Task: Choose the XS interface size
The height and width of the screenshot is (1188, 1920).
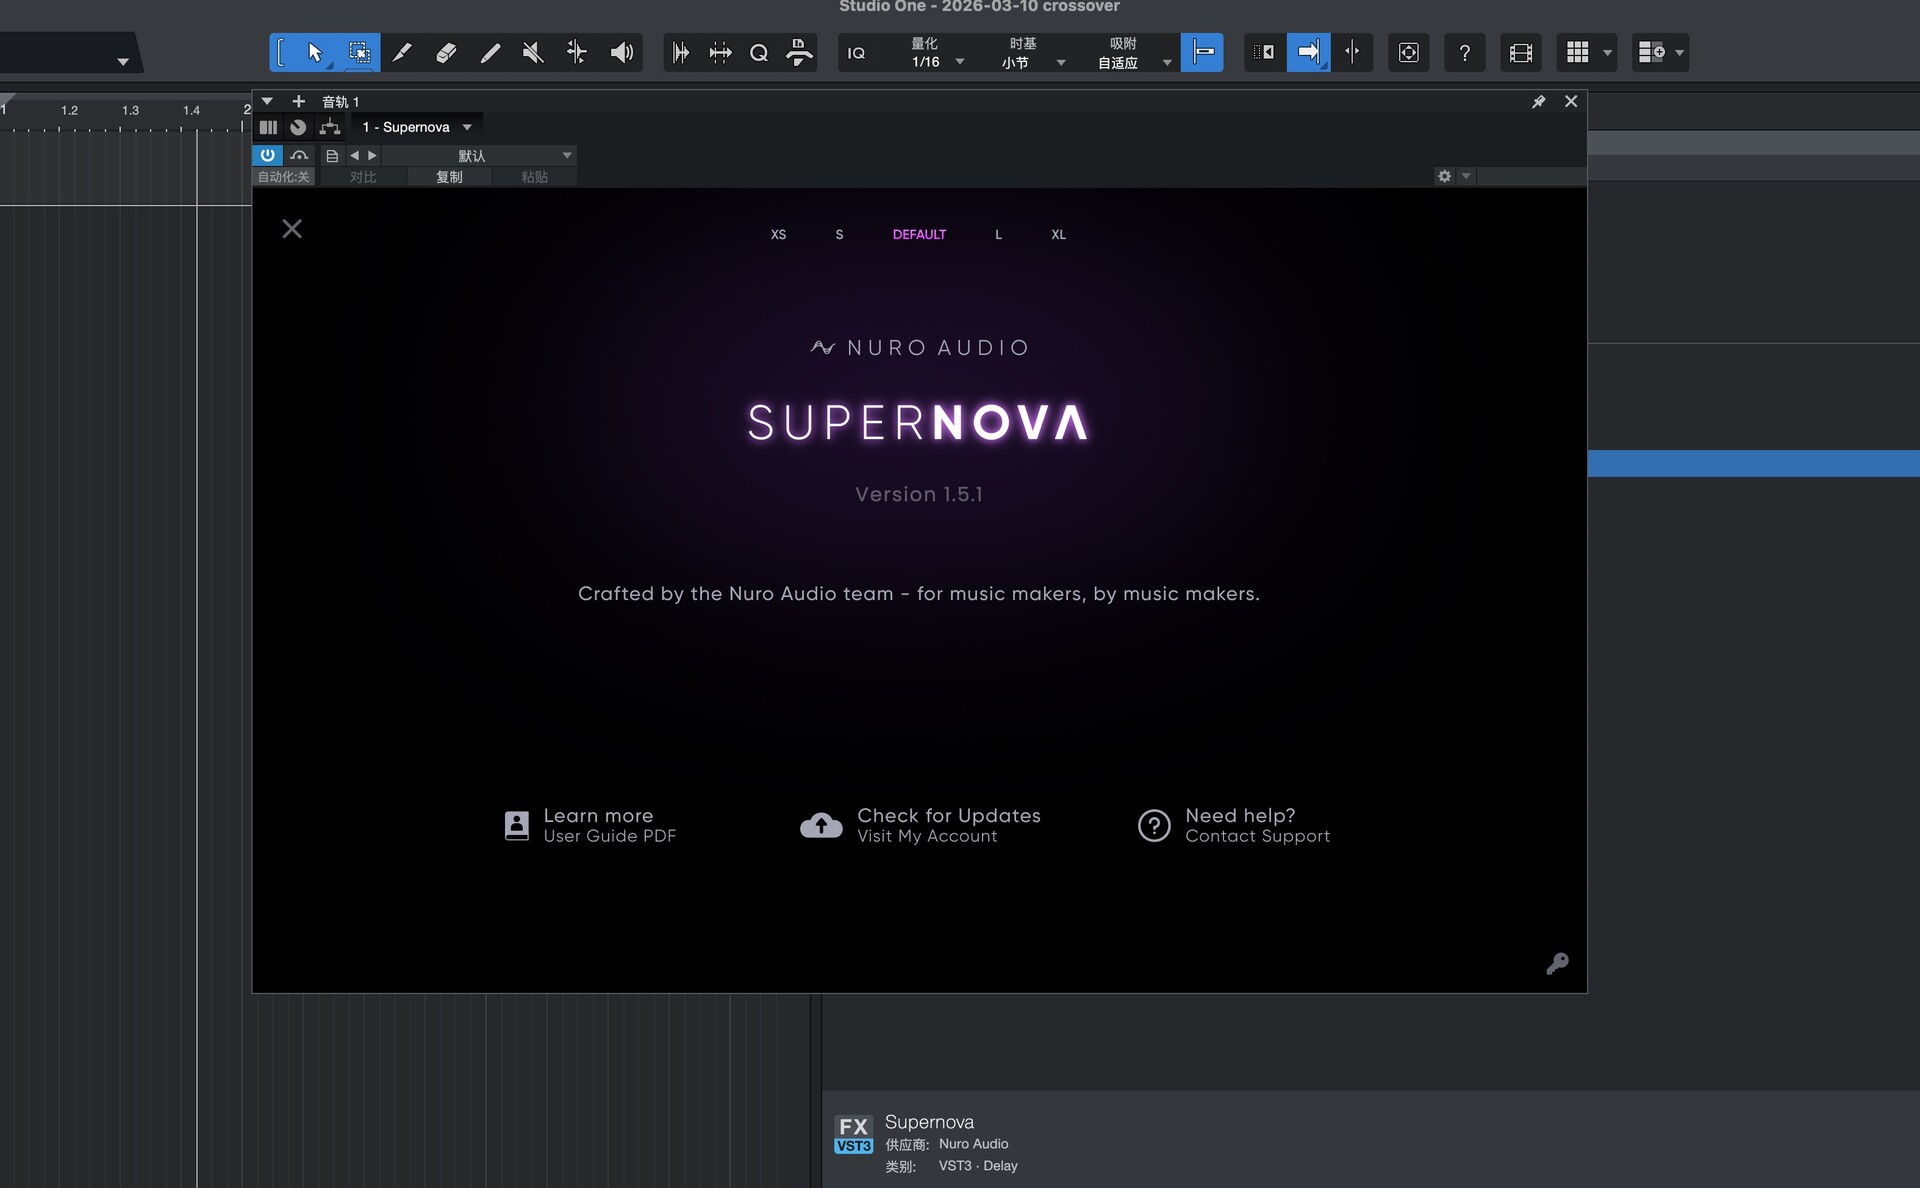Action: [x=778, y=234]
